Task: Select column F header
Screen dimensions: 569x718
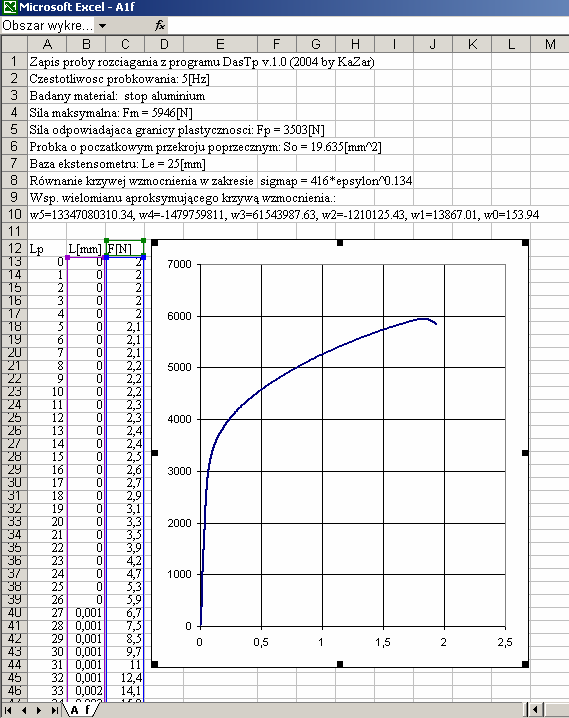Action: tap(276, 44)
